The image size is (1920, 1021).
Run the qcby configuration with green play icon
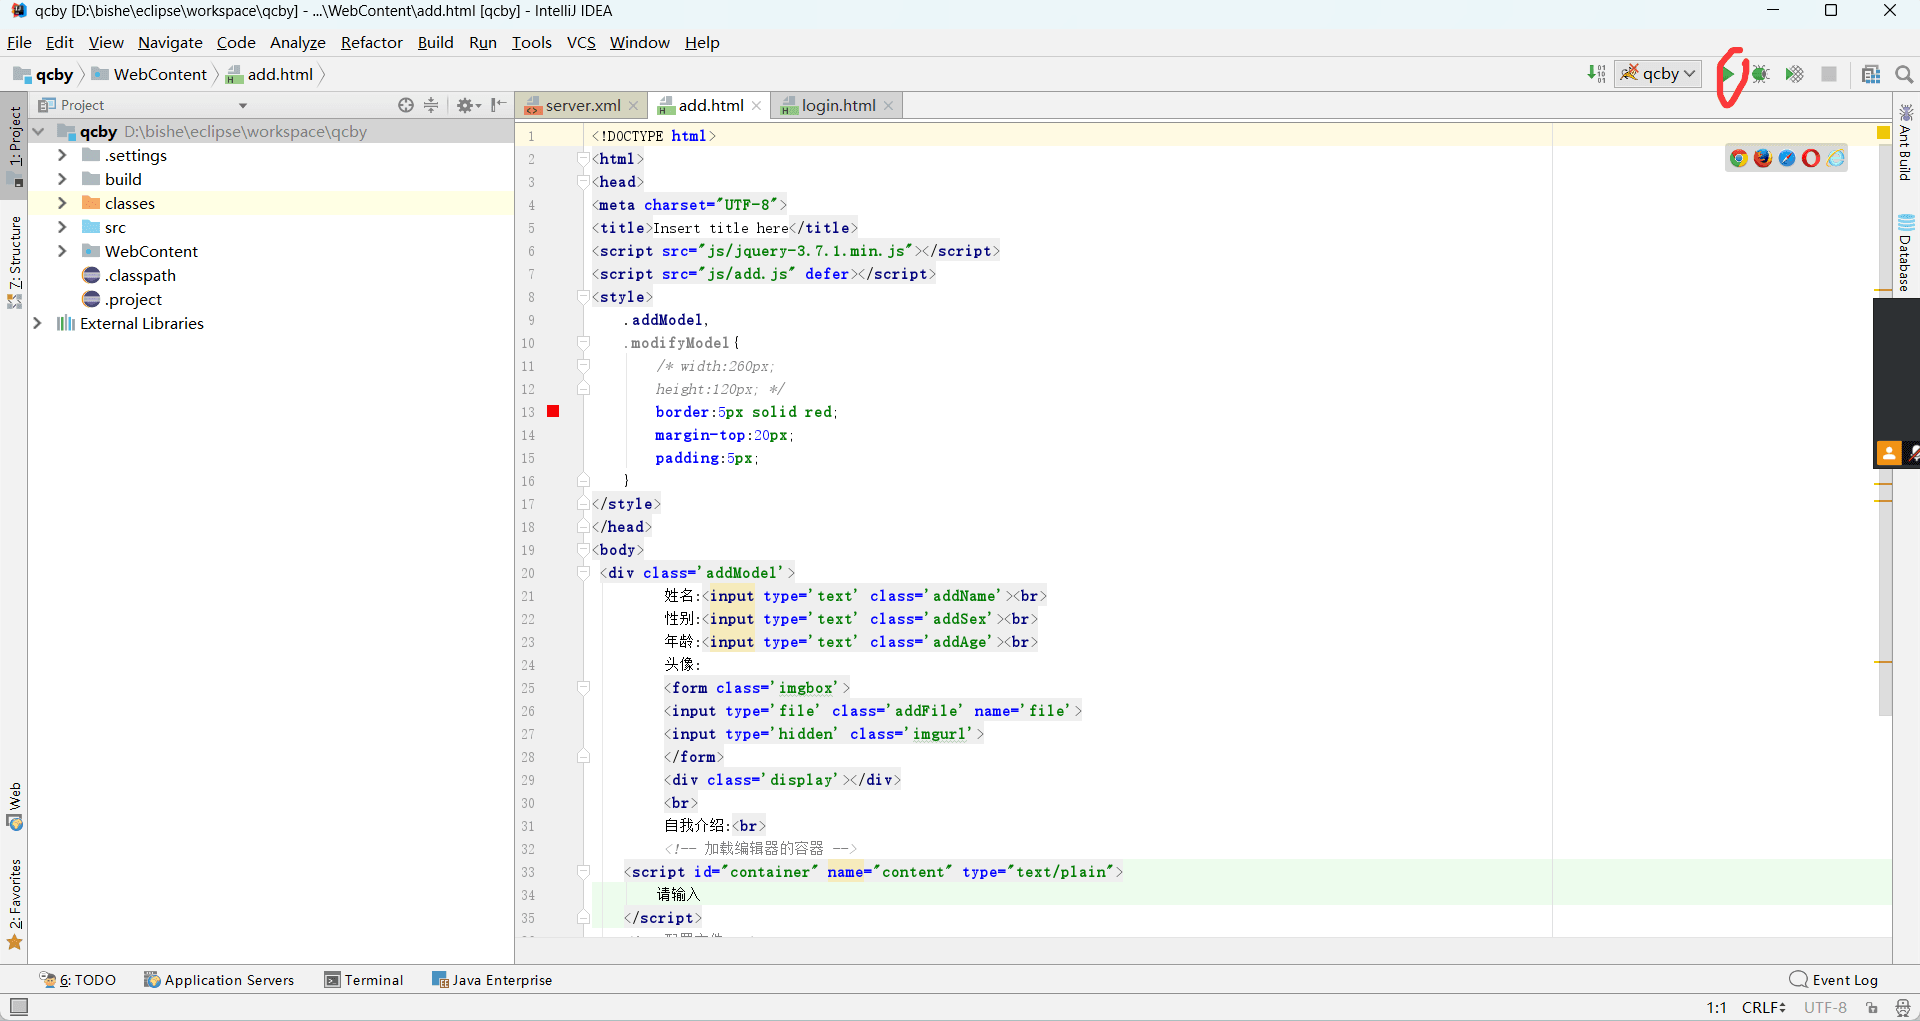(1728, 74)
